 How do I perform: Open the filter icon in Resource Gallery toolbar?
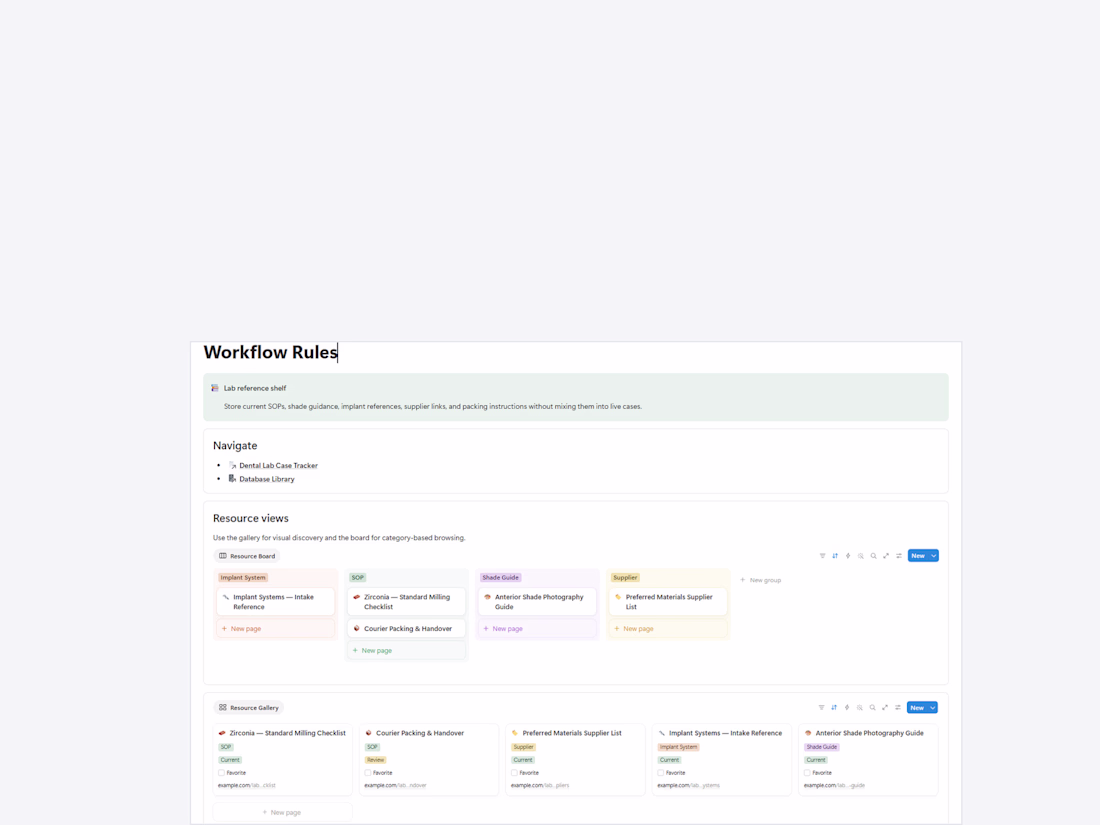(821, 707)
